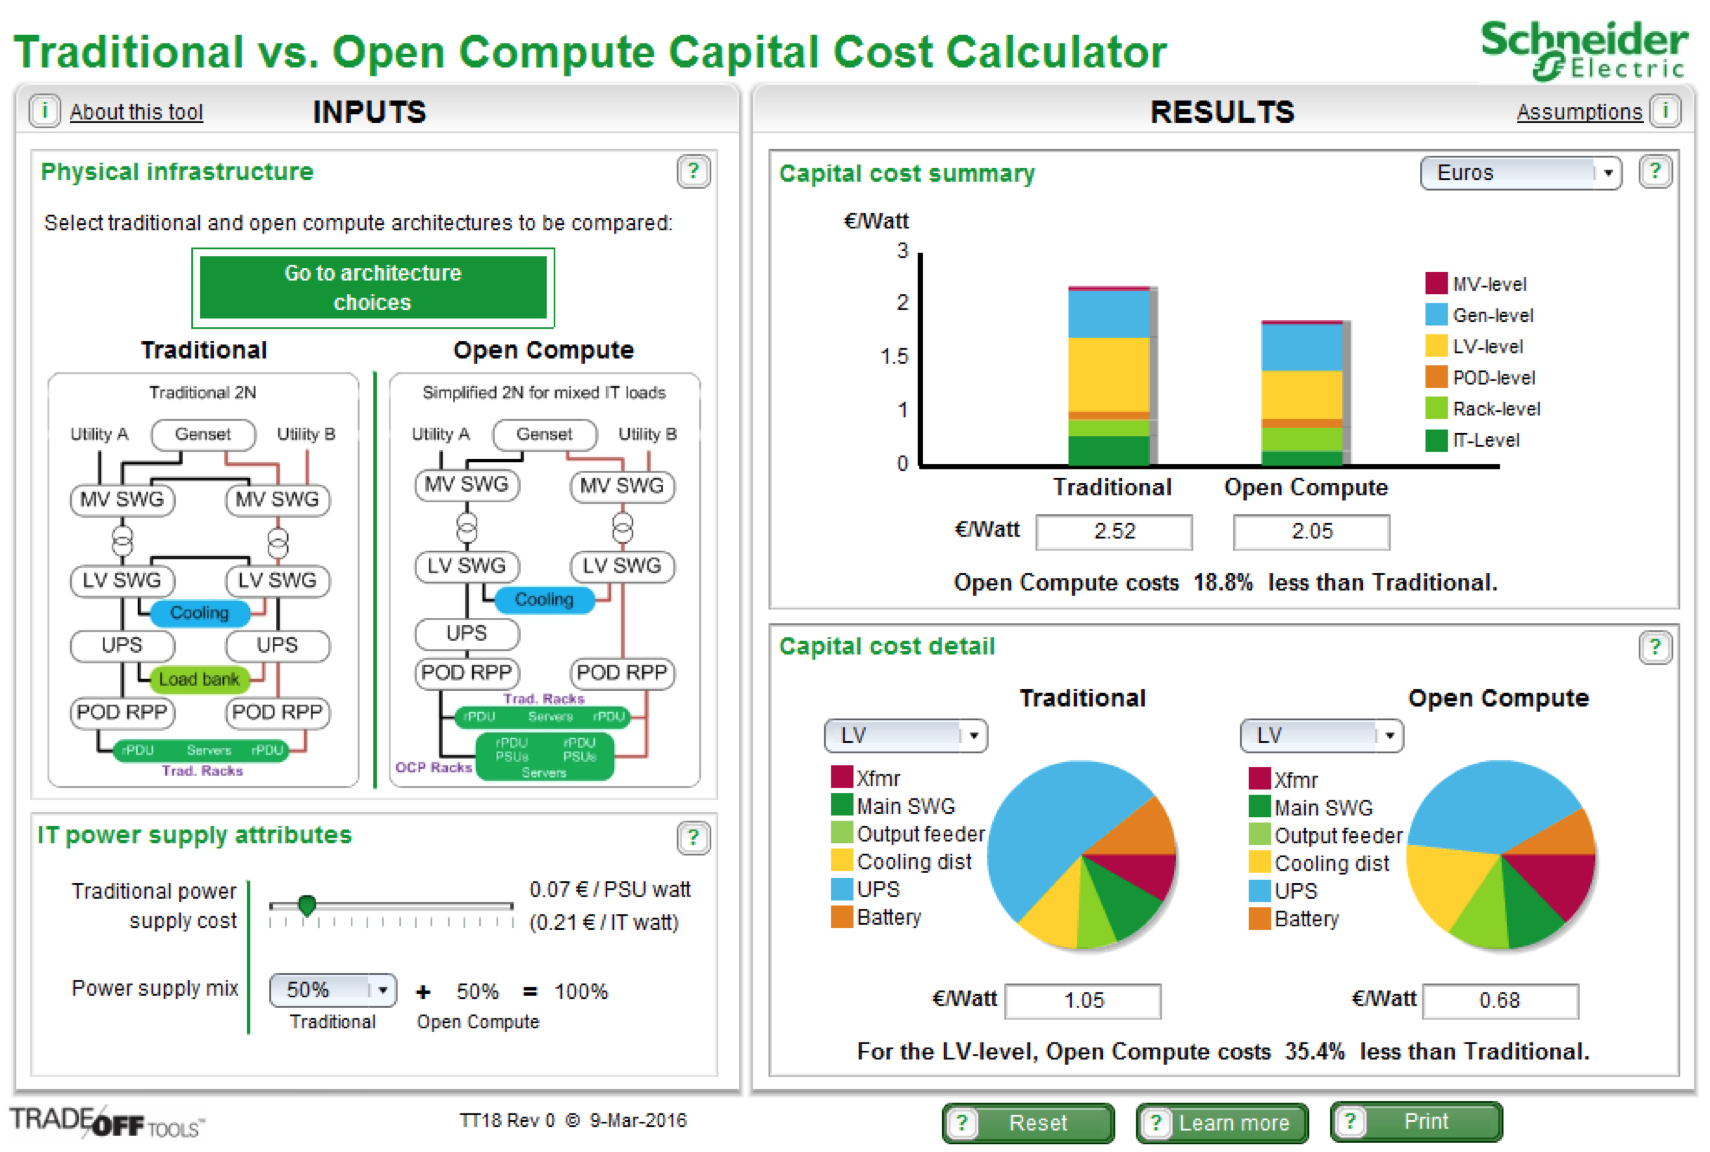The image size is (1710, 1152).
Task: Open the Assumptions link
Action: pos(1578,112)
